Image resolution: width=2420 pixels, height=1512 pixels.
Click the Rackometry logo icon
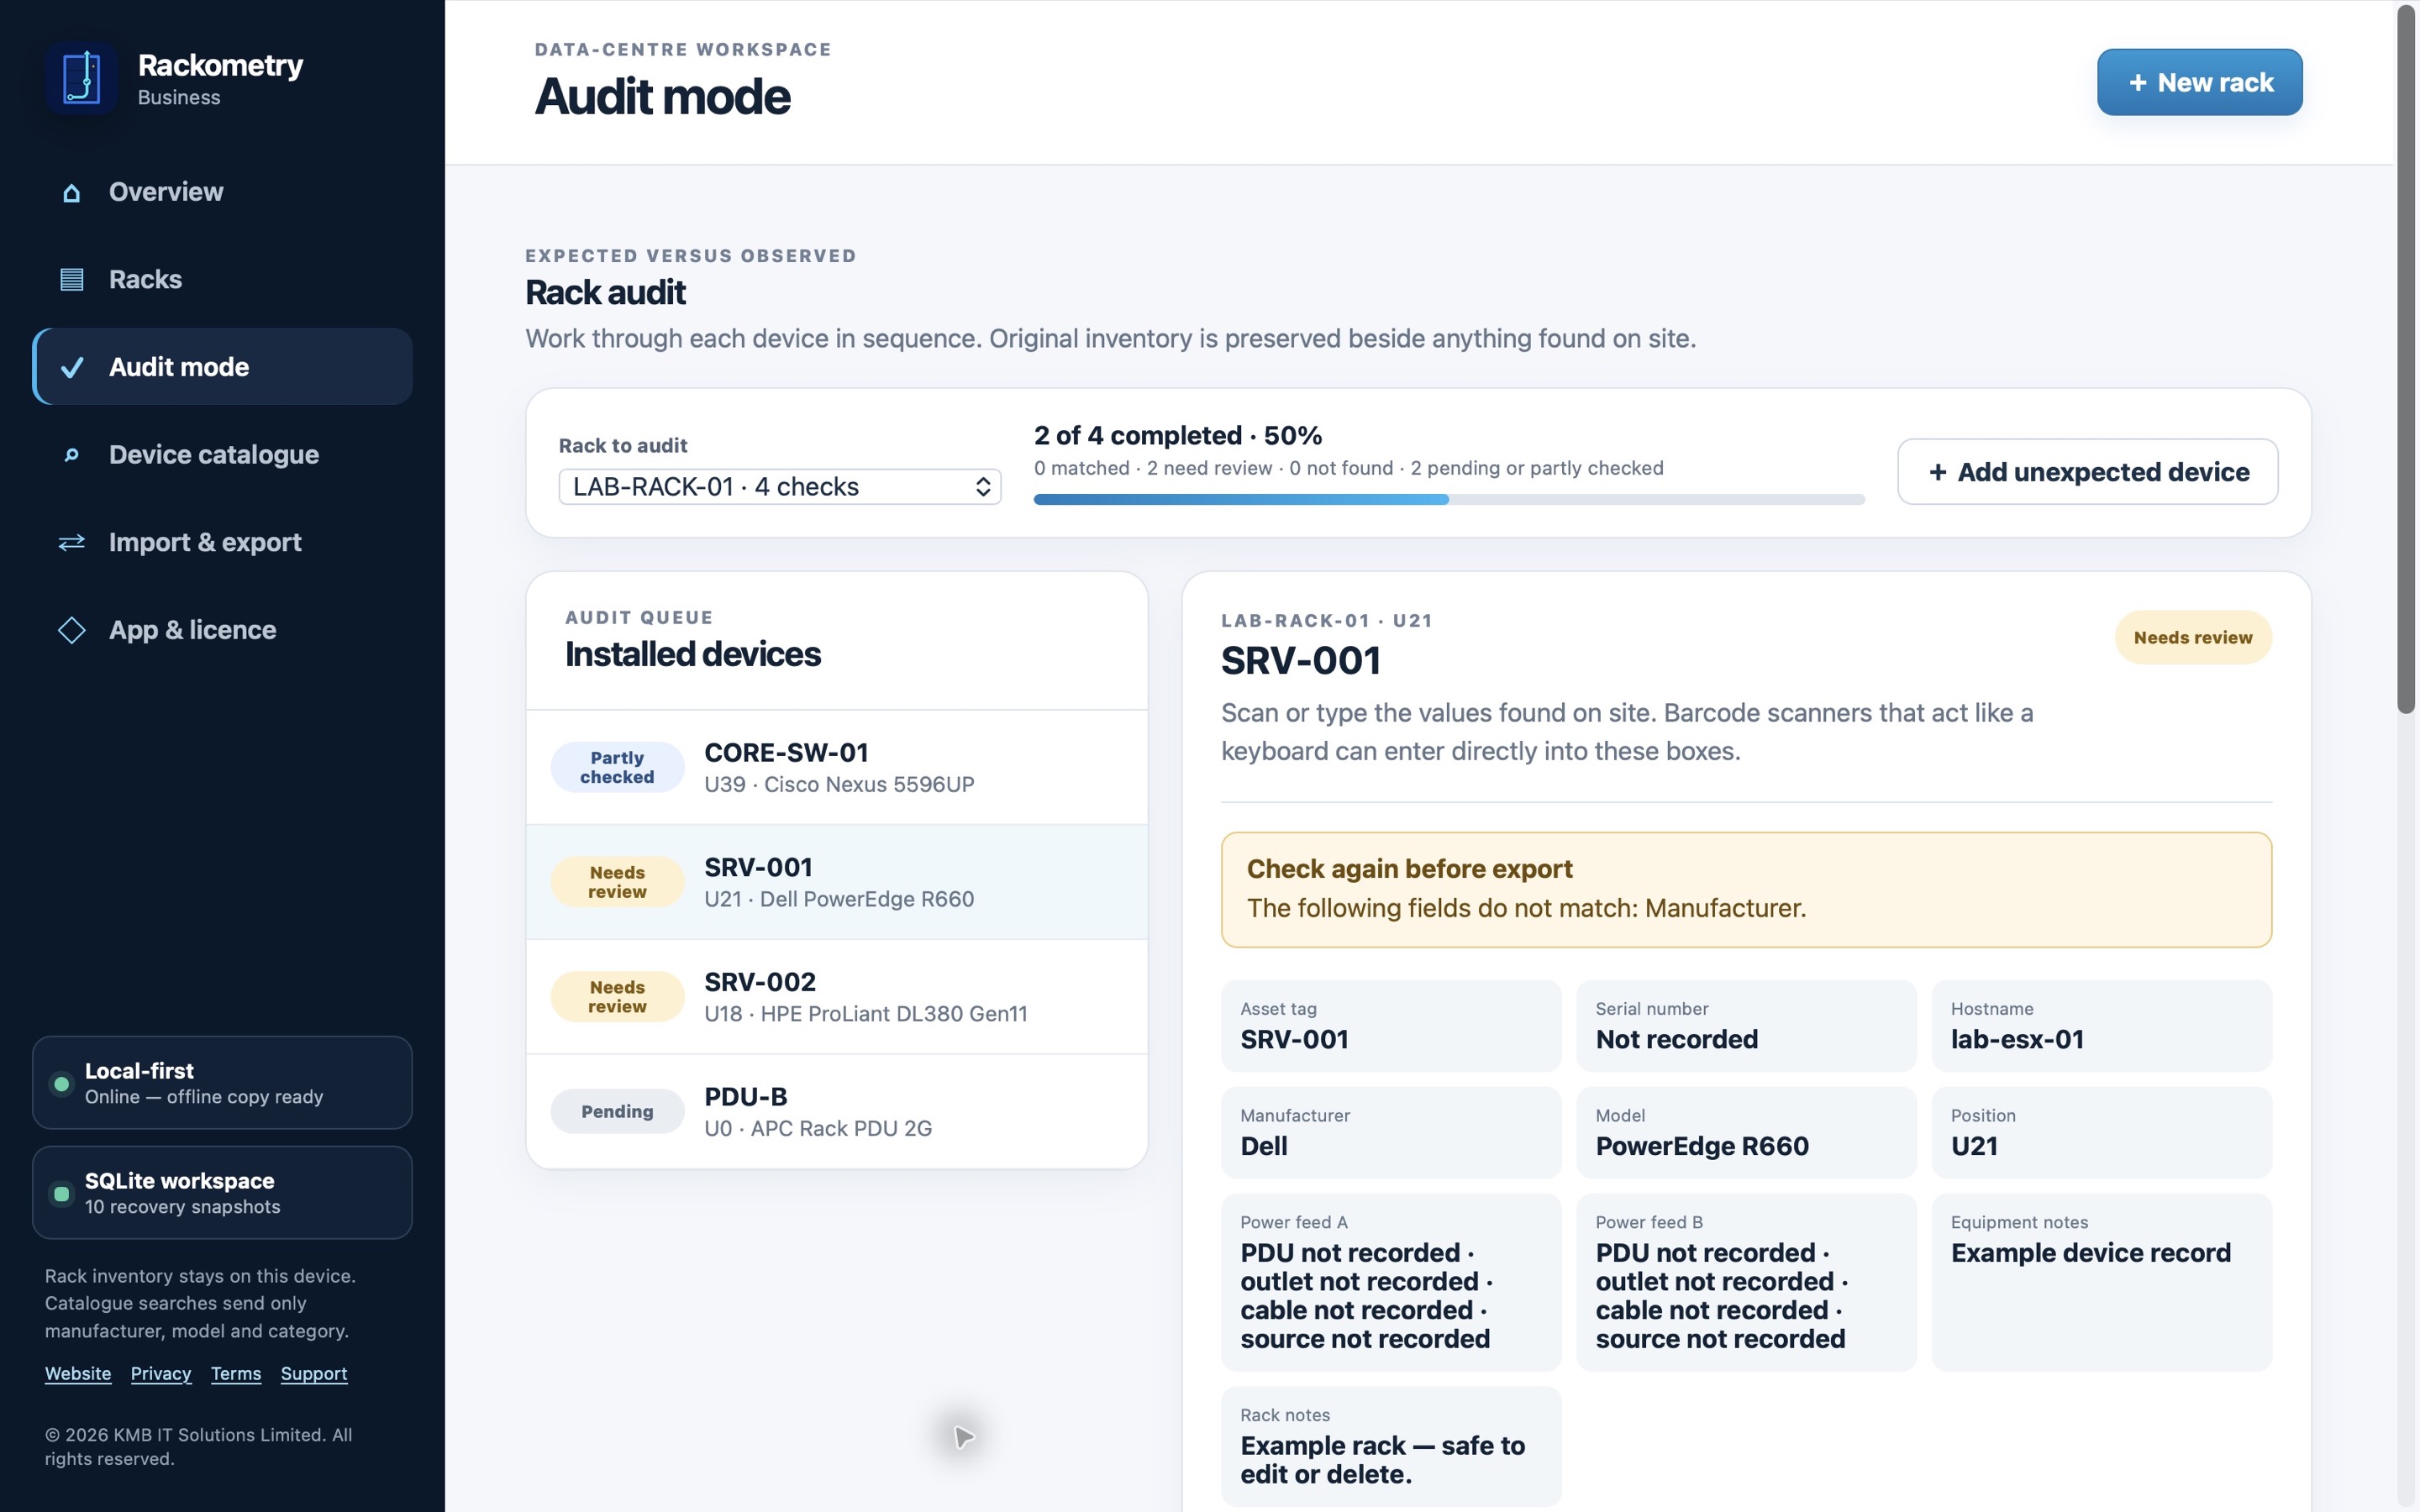tap(81, 78)
